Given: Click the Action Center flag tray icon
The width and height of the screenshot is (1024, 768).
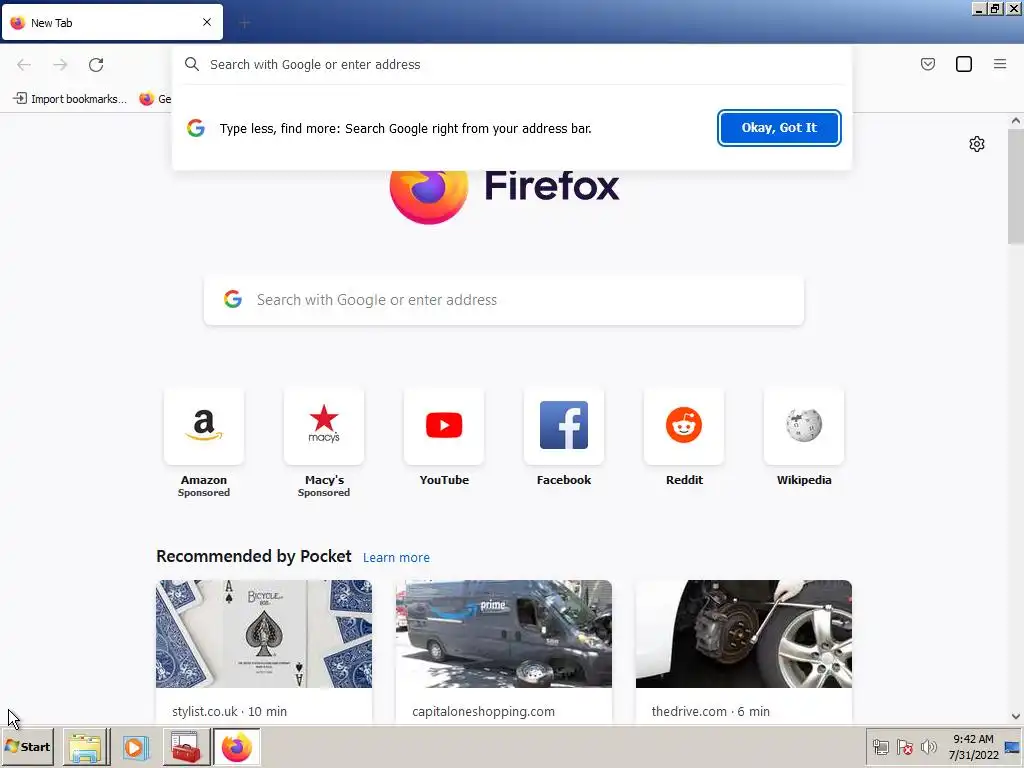Looking at the screenshot, I should coord(904,747).
